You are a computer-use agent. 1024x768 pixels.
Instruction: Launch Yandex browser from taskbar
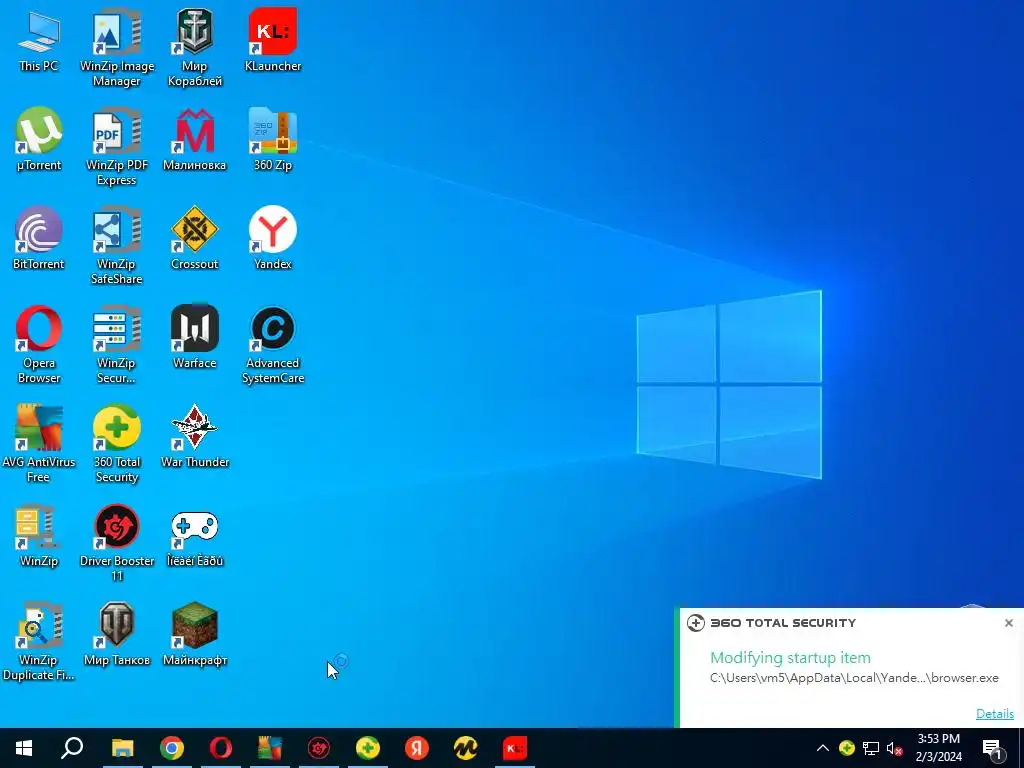point(417,748)
